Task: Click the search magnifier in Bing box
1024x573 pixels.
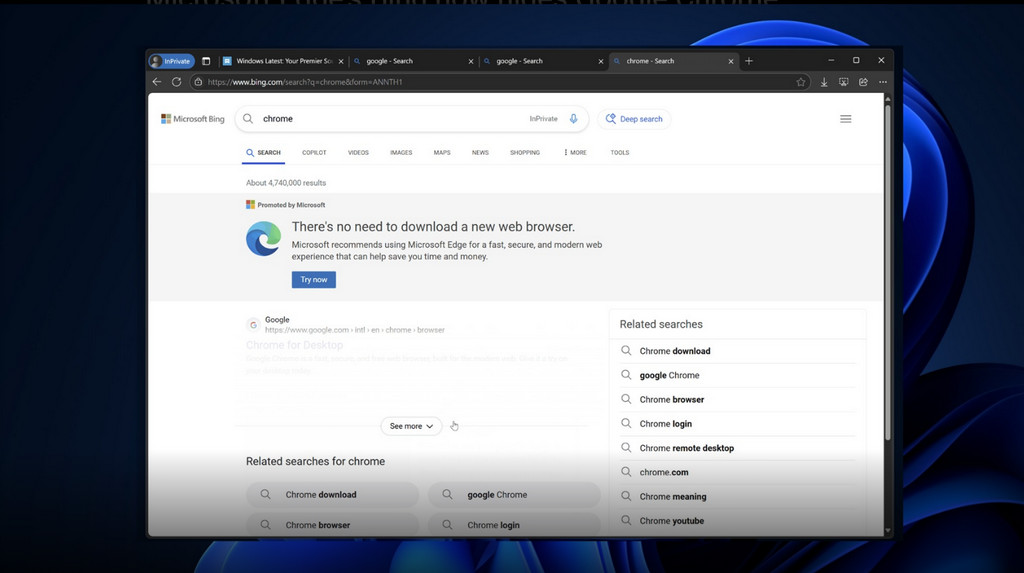Action: coord(248,118)
